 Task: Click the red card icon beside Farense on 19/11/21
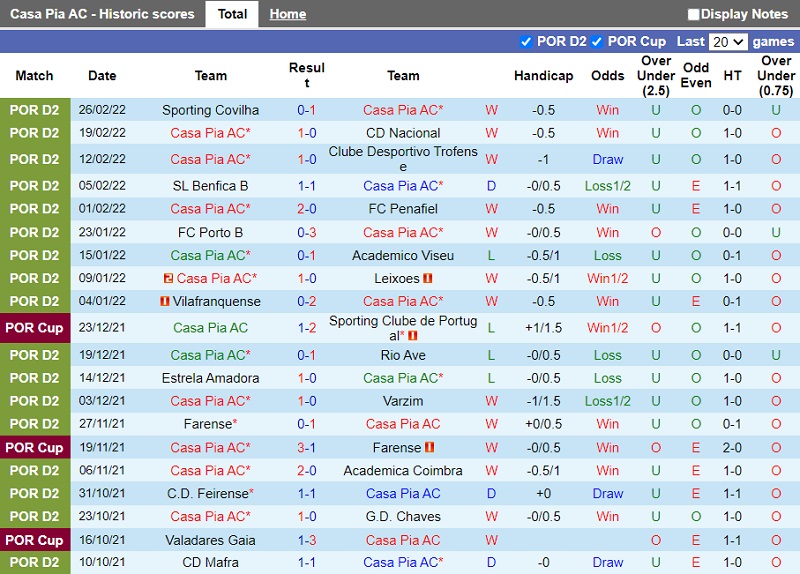[x=430, y=448]
